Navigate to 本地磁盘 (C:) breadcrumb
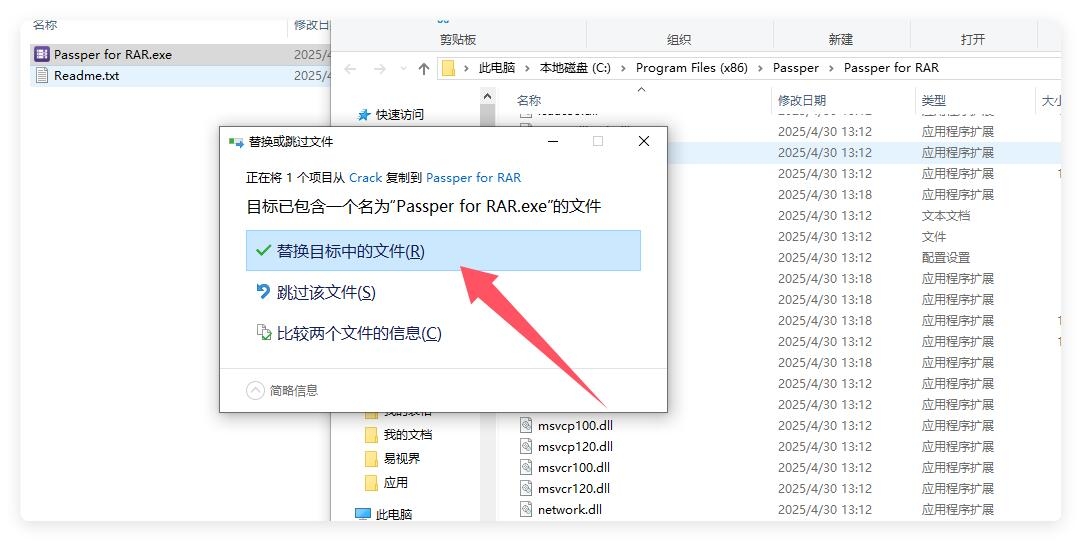Viewport: 1081px width, 541px height. coord(575,68)
